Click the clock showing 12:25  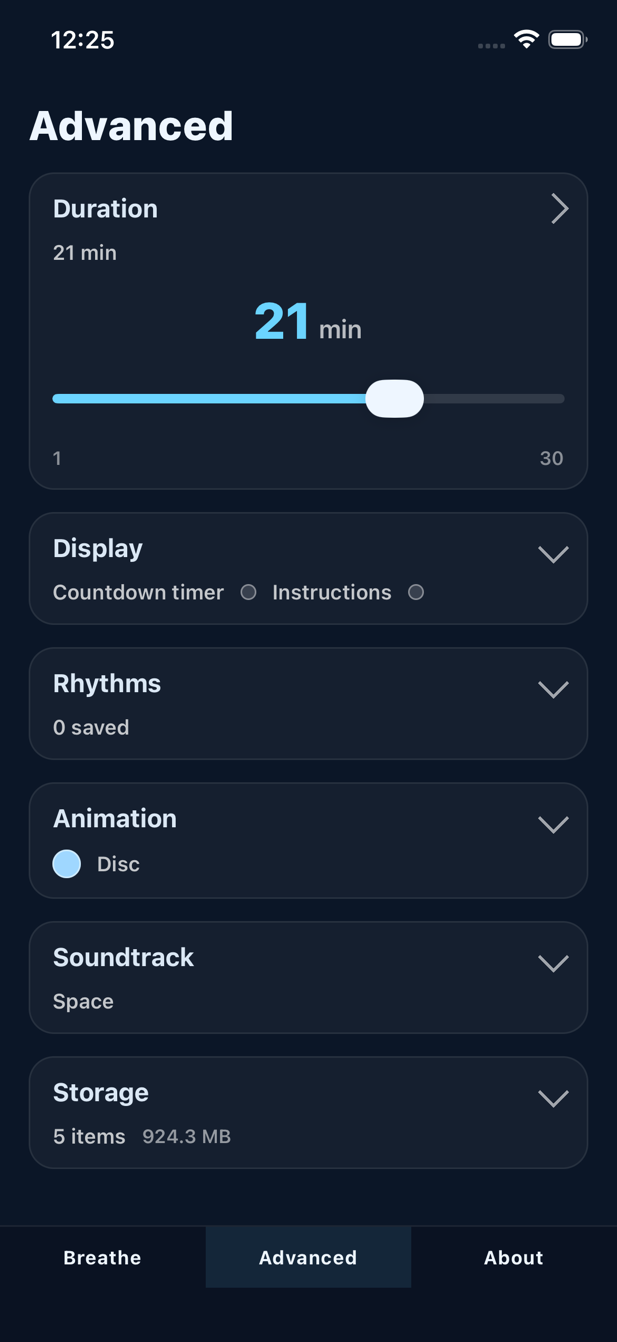[x=84, y=39]
